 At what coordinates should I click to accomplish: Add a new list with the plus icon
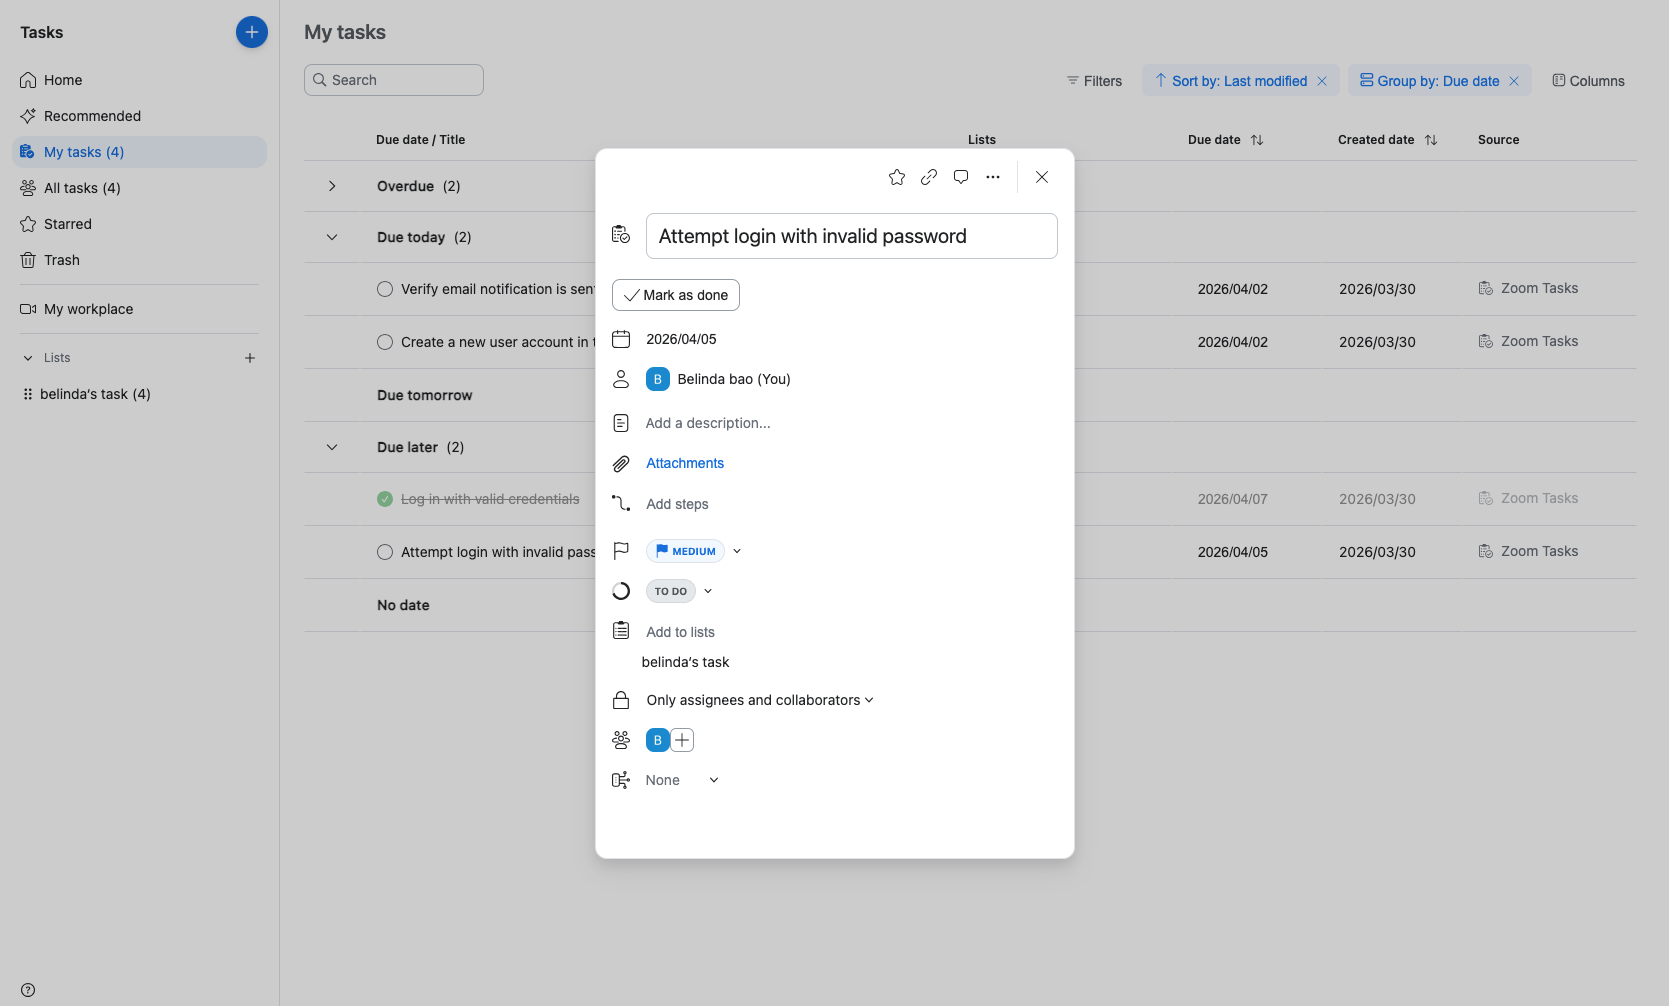[250, 358]
